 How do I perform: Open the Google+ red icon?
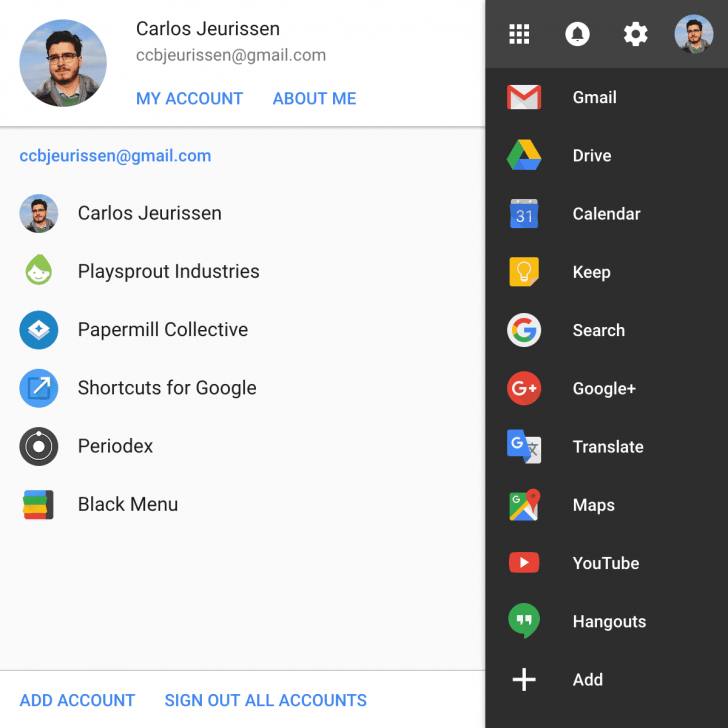pos(524,388)
